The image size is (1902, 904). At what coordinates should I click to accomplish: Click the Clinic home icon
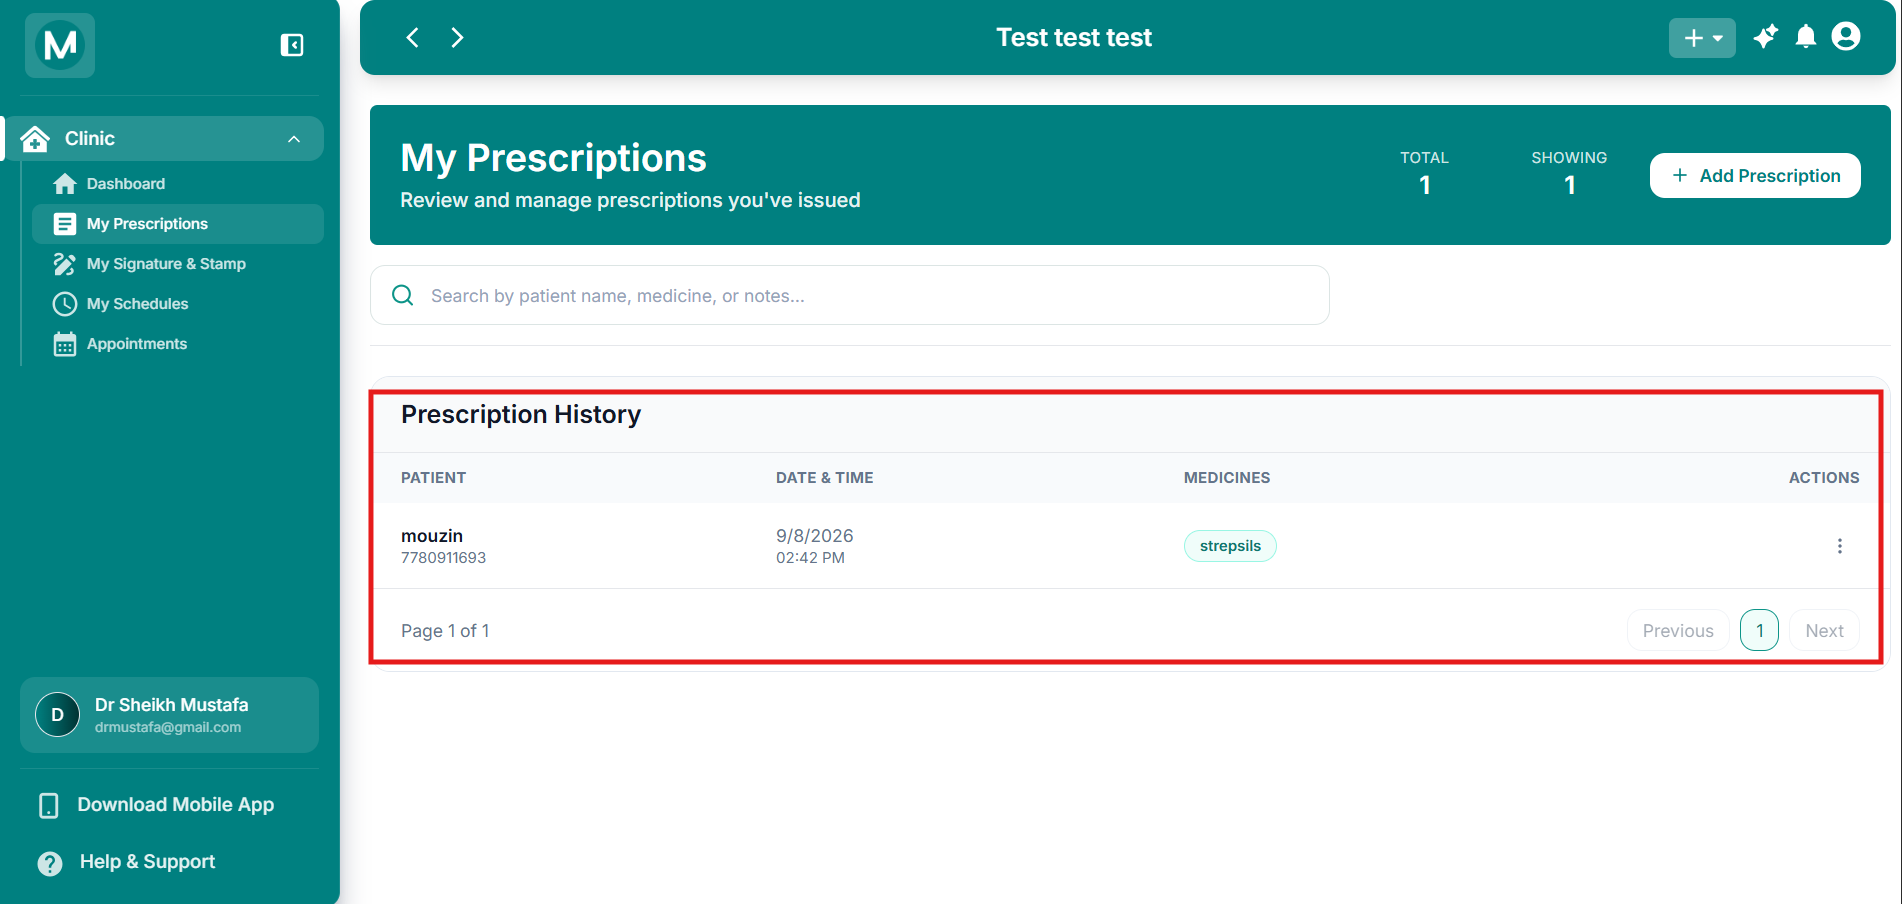35,138
